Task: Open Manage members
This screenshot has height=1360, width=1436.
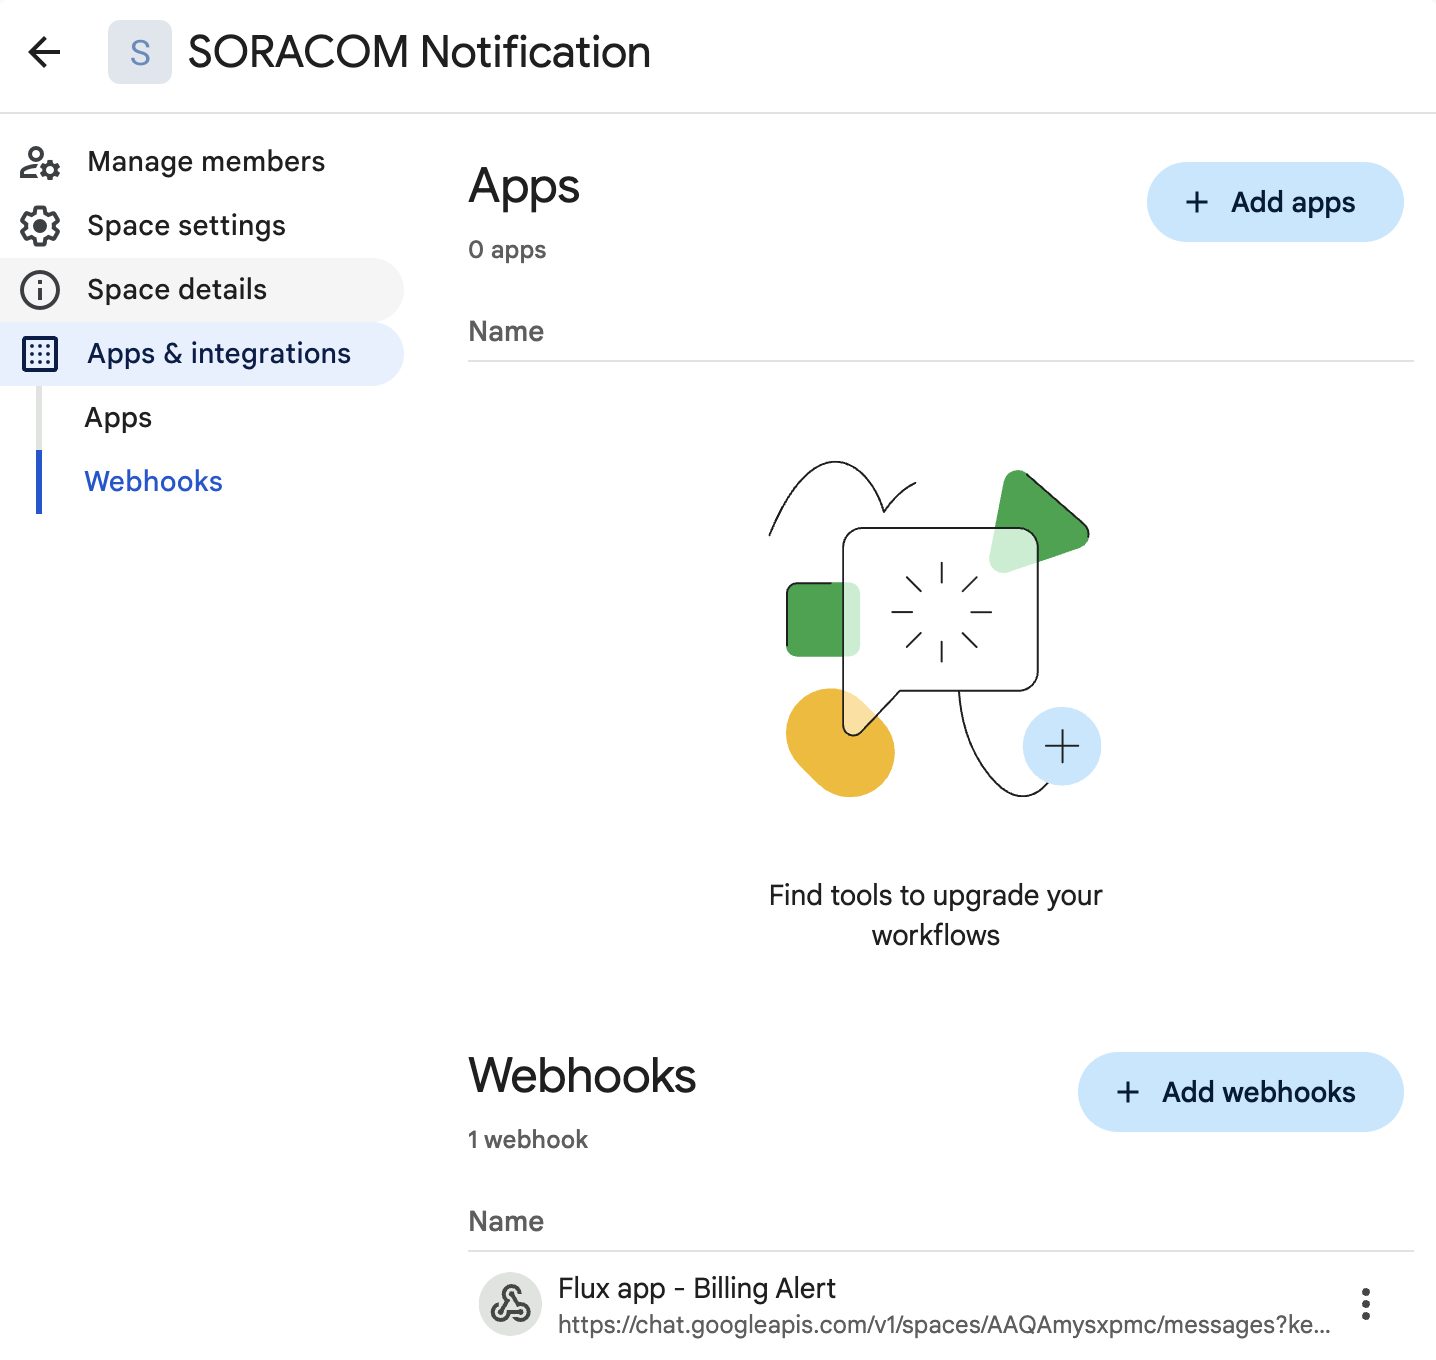Action: (206, 162)
